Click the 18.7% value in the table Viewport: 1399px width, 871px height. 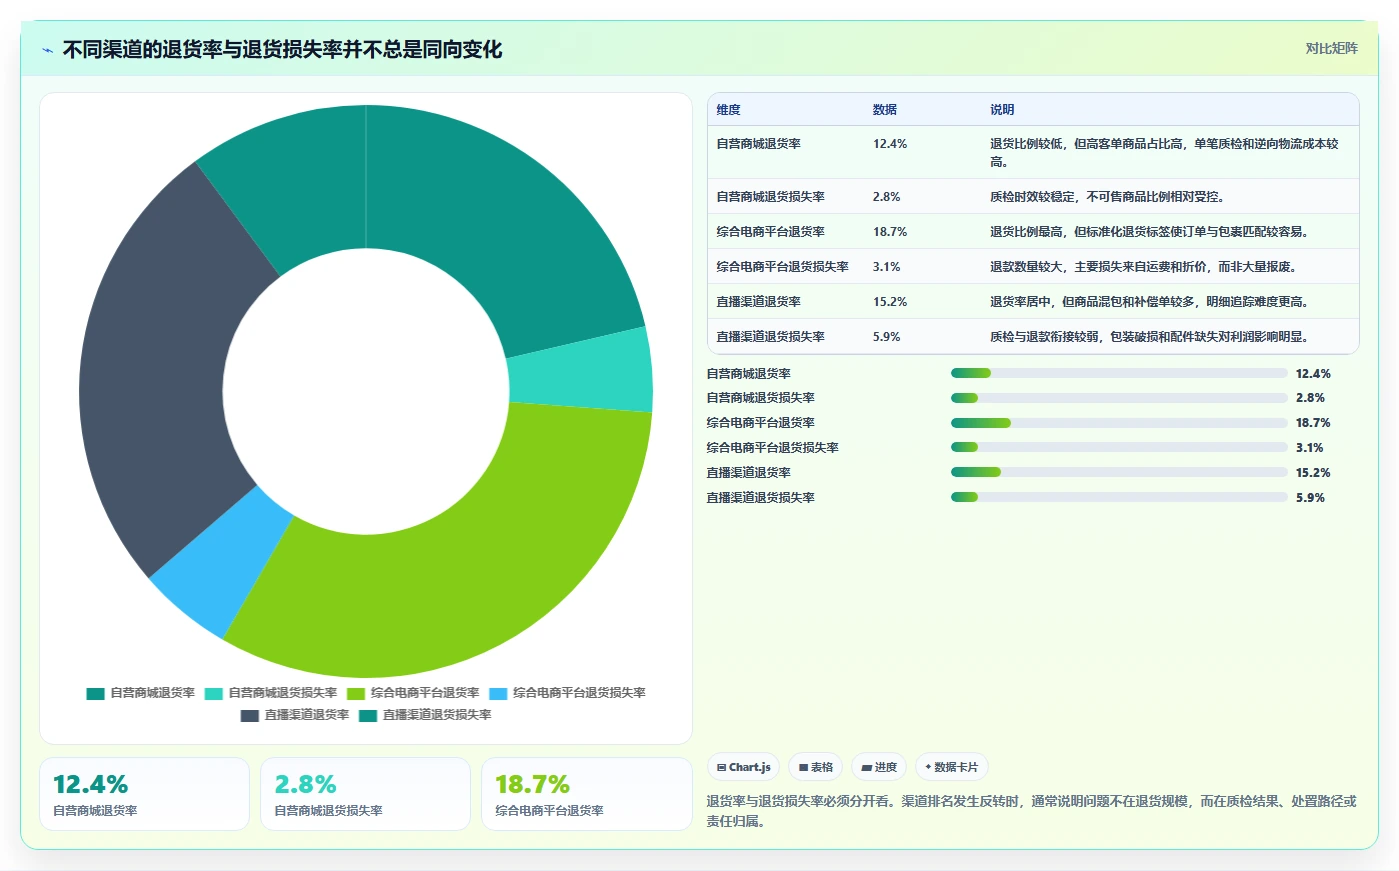click(x=890, y=232)
